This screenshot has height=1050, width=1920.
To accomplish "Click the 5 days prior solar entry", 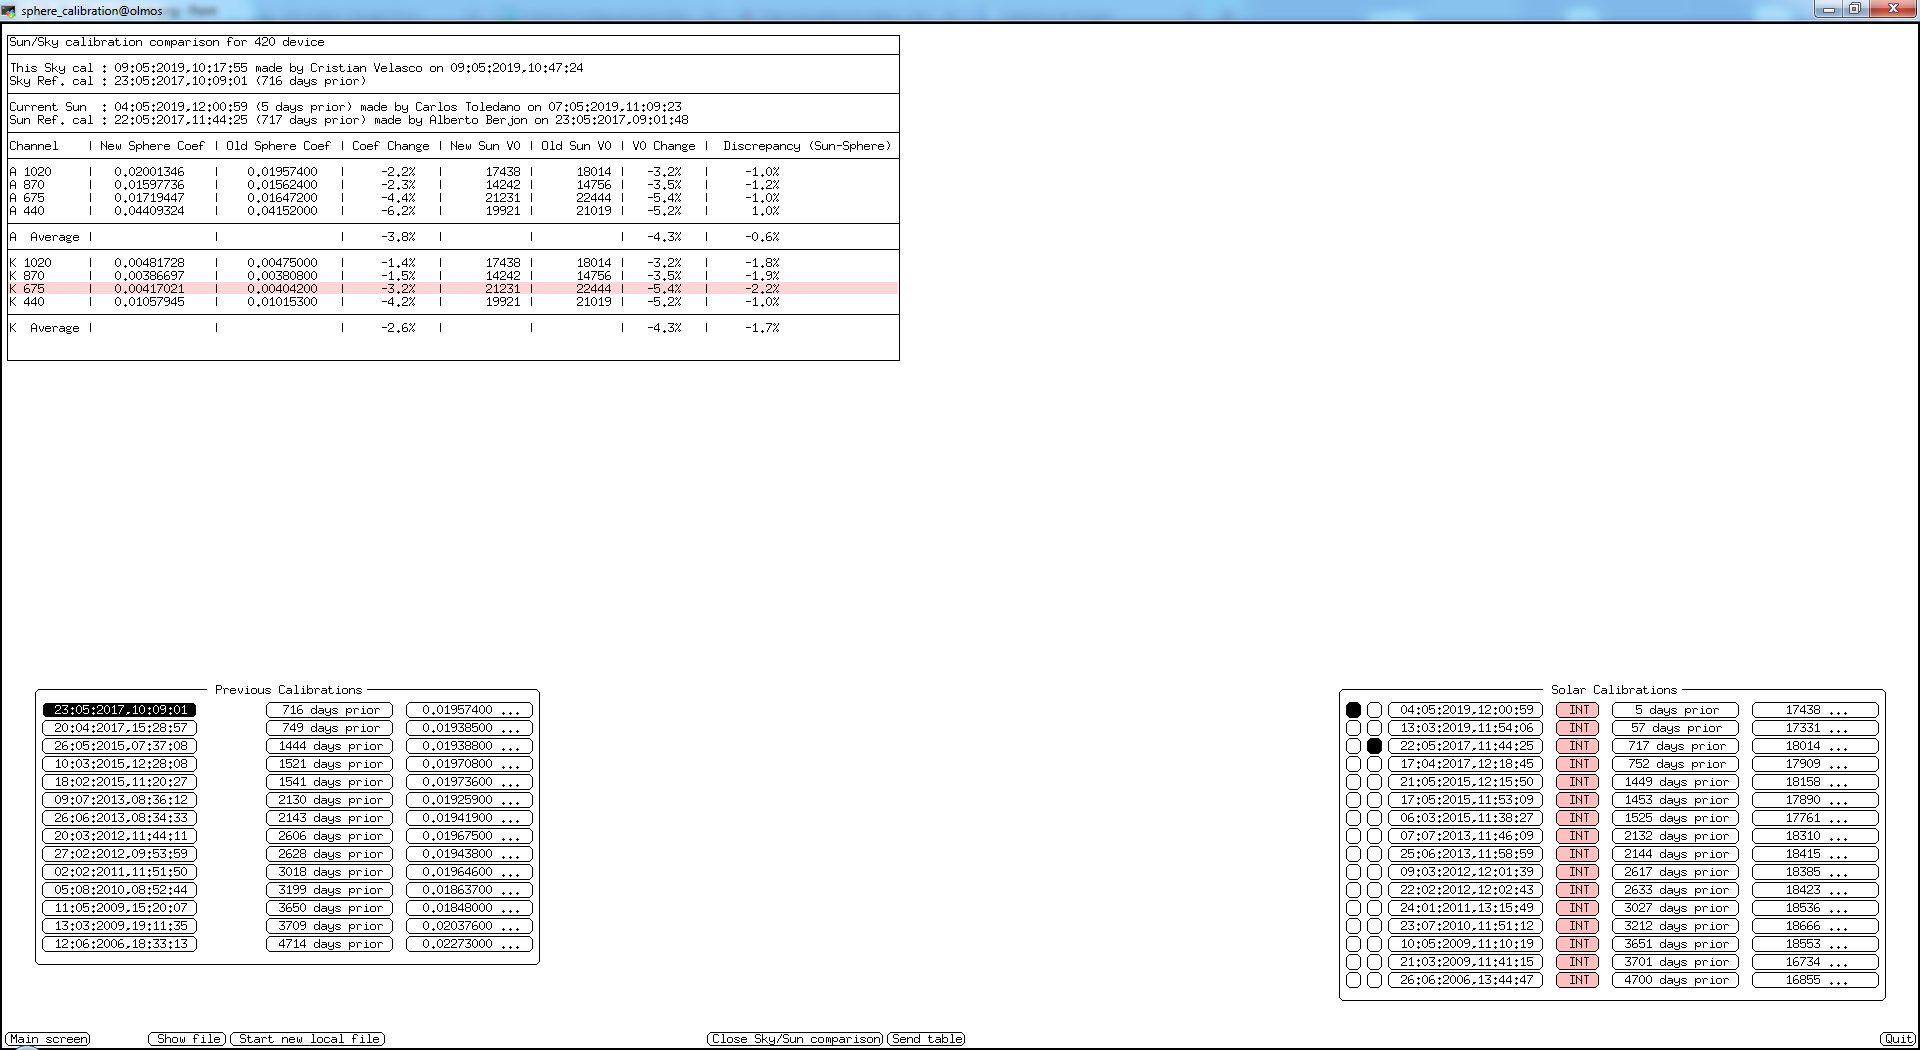I will coord(1675,710).
